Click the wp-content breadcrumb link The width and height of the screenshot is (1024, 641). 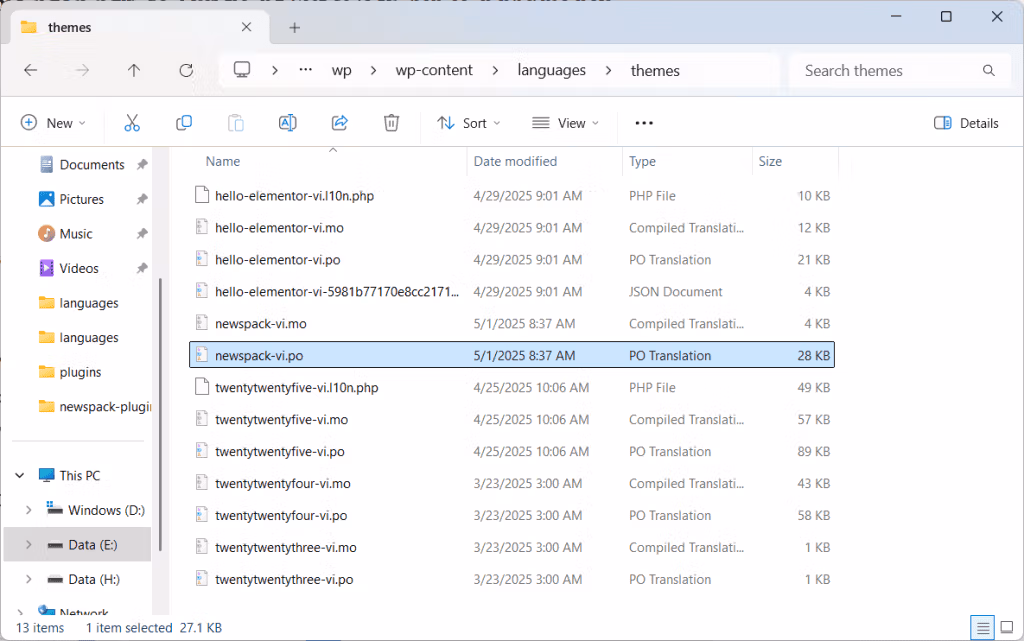(434, 71)
